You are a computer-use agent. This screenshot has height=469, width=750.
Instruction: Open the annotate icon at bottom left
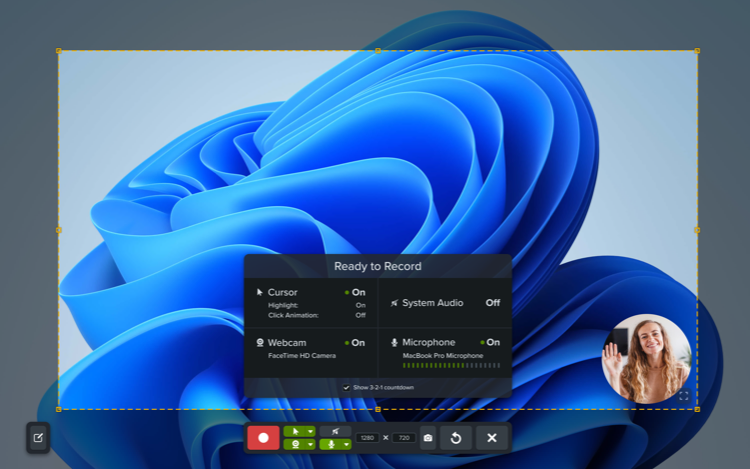point(38,437)
